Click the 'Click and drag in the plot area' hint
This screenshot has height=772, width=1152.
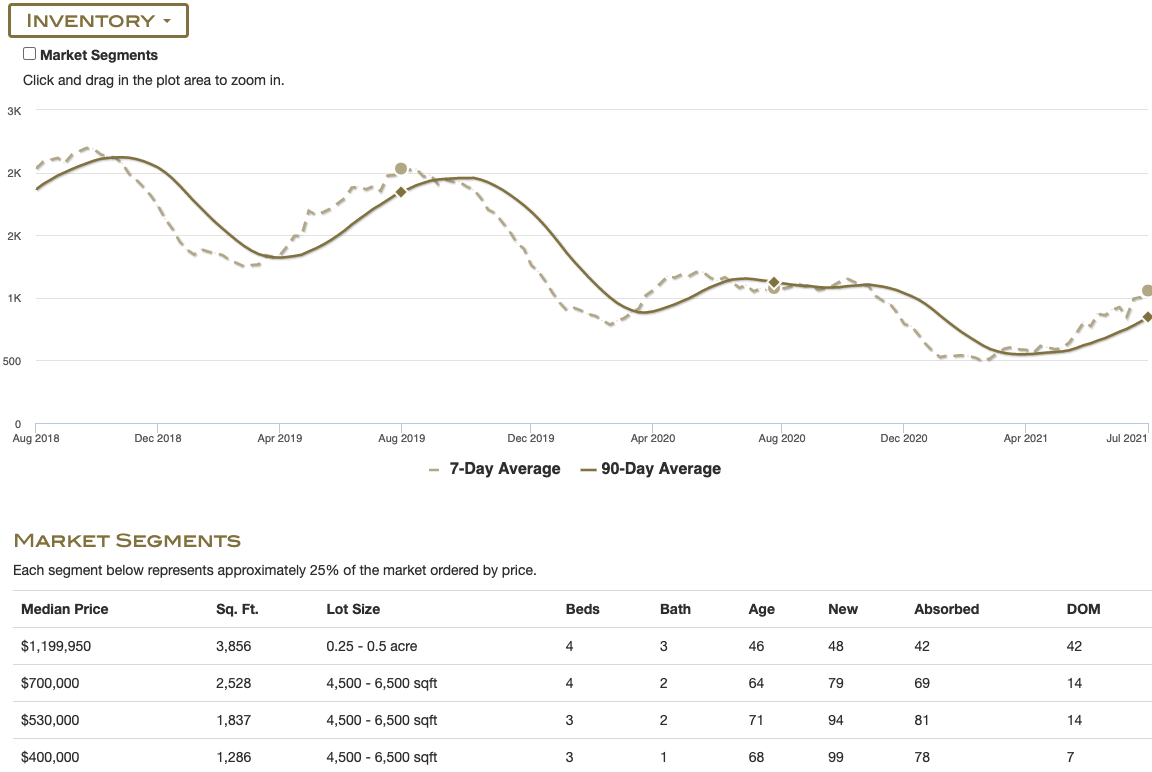click(154, 80)
